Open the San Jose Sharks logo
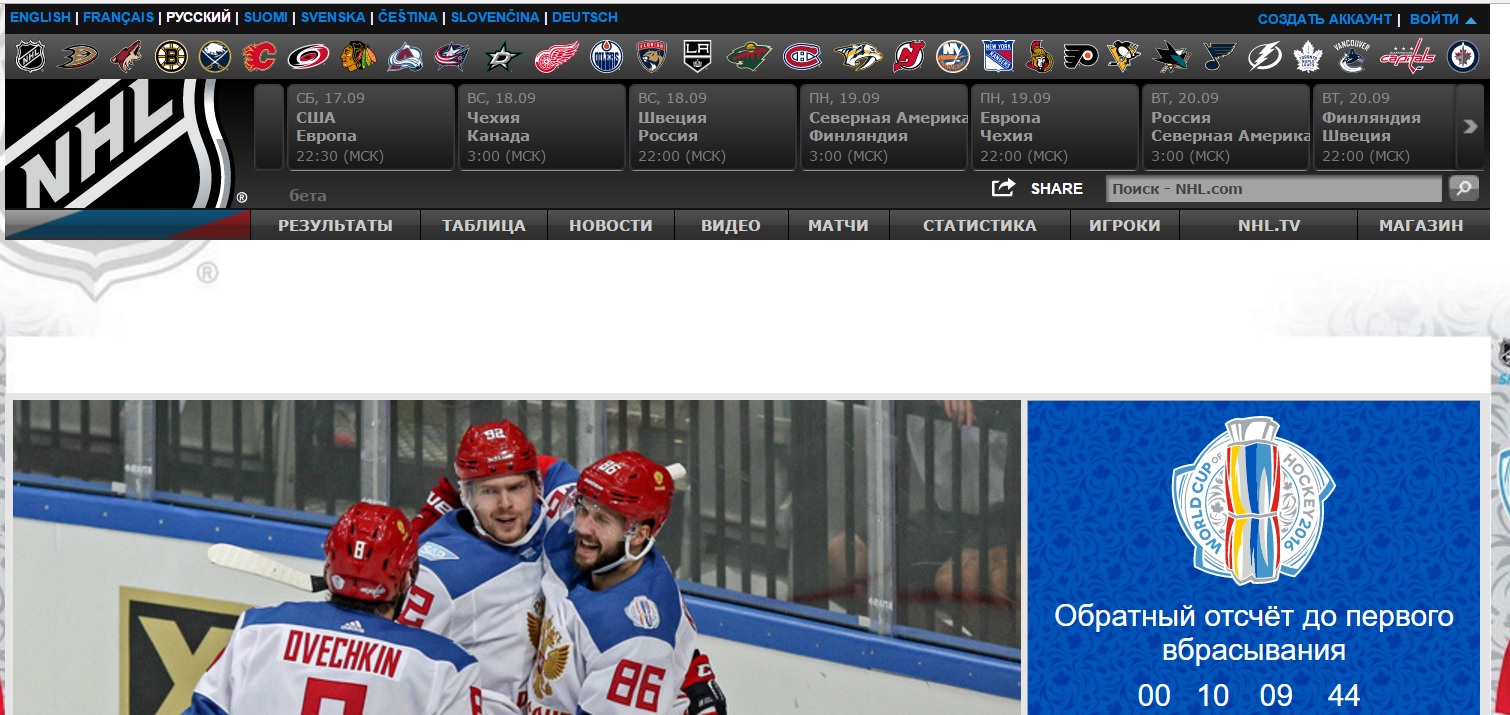Screen dimensions: 1510x715 1171,57
